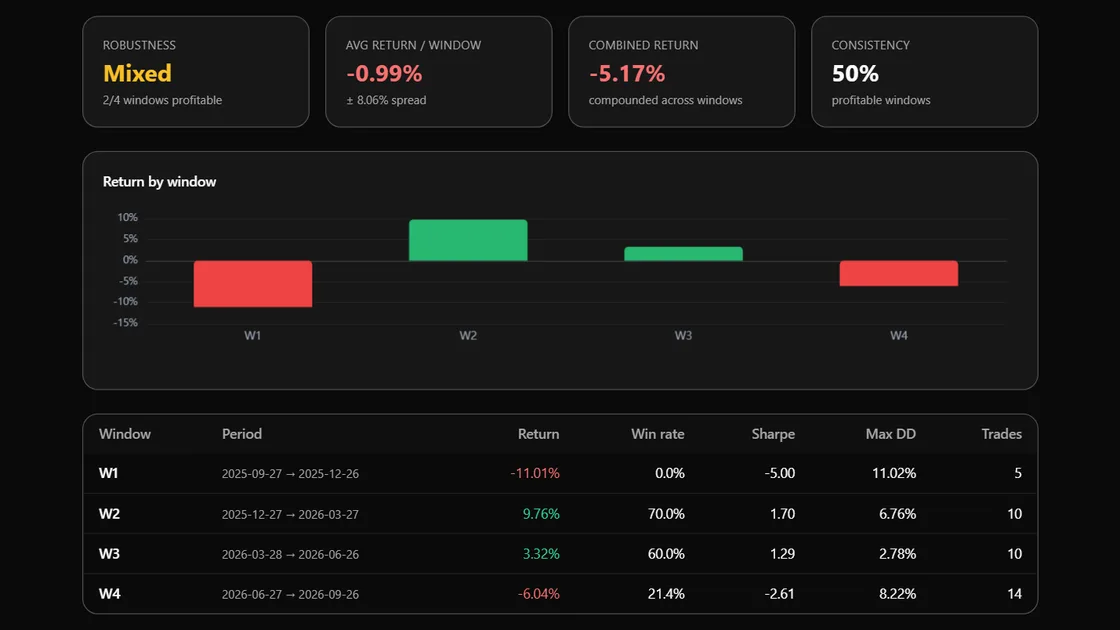Click period 2025-09-27 → 2025-12-26
The height and width of the screenshot is (630, 1120).
290,474
